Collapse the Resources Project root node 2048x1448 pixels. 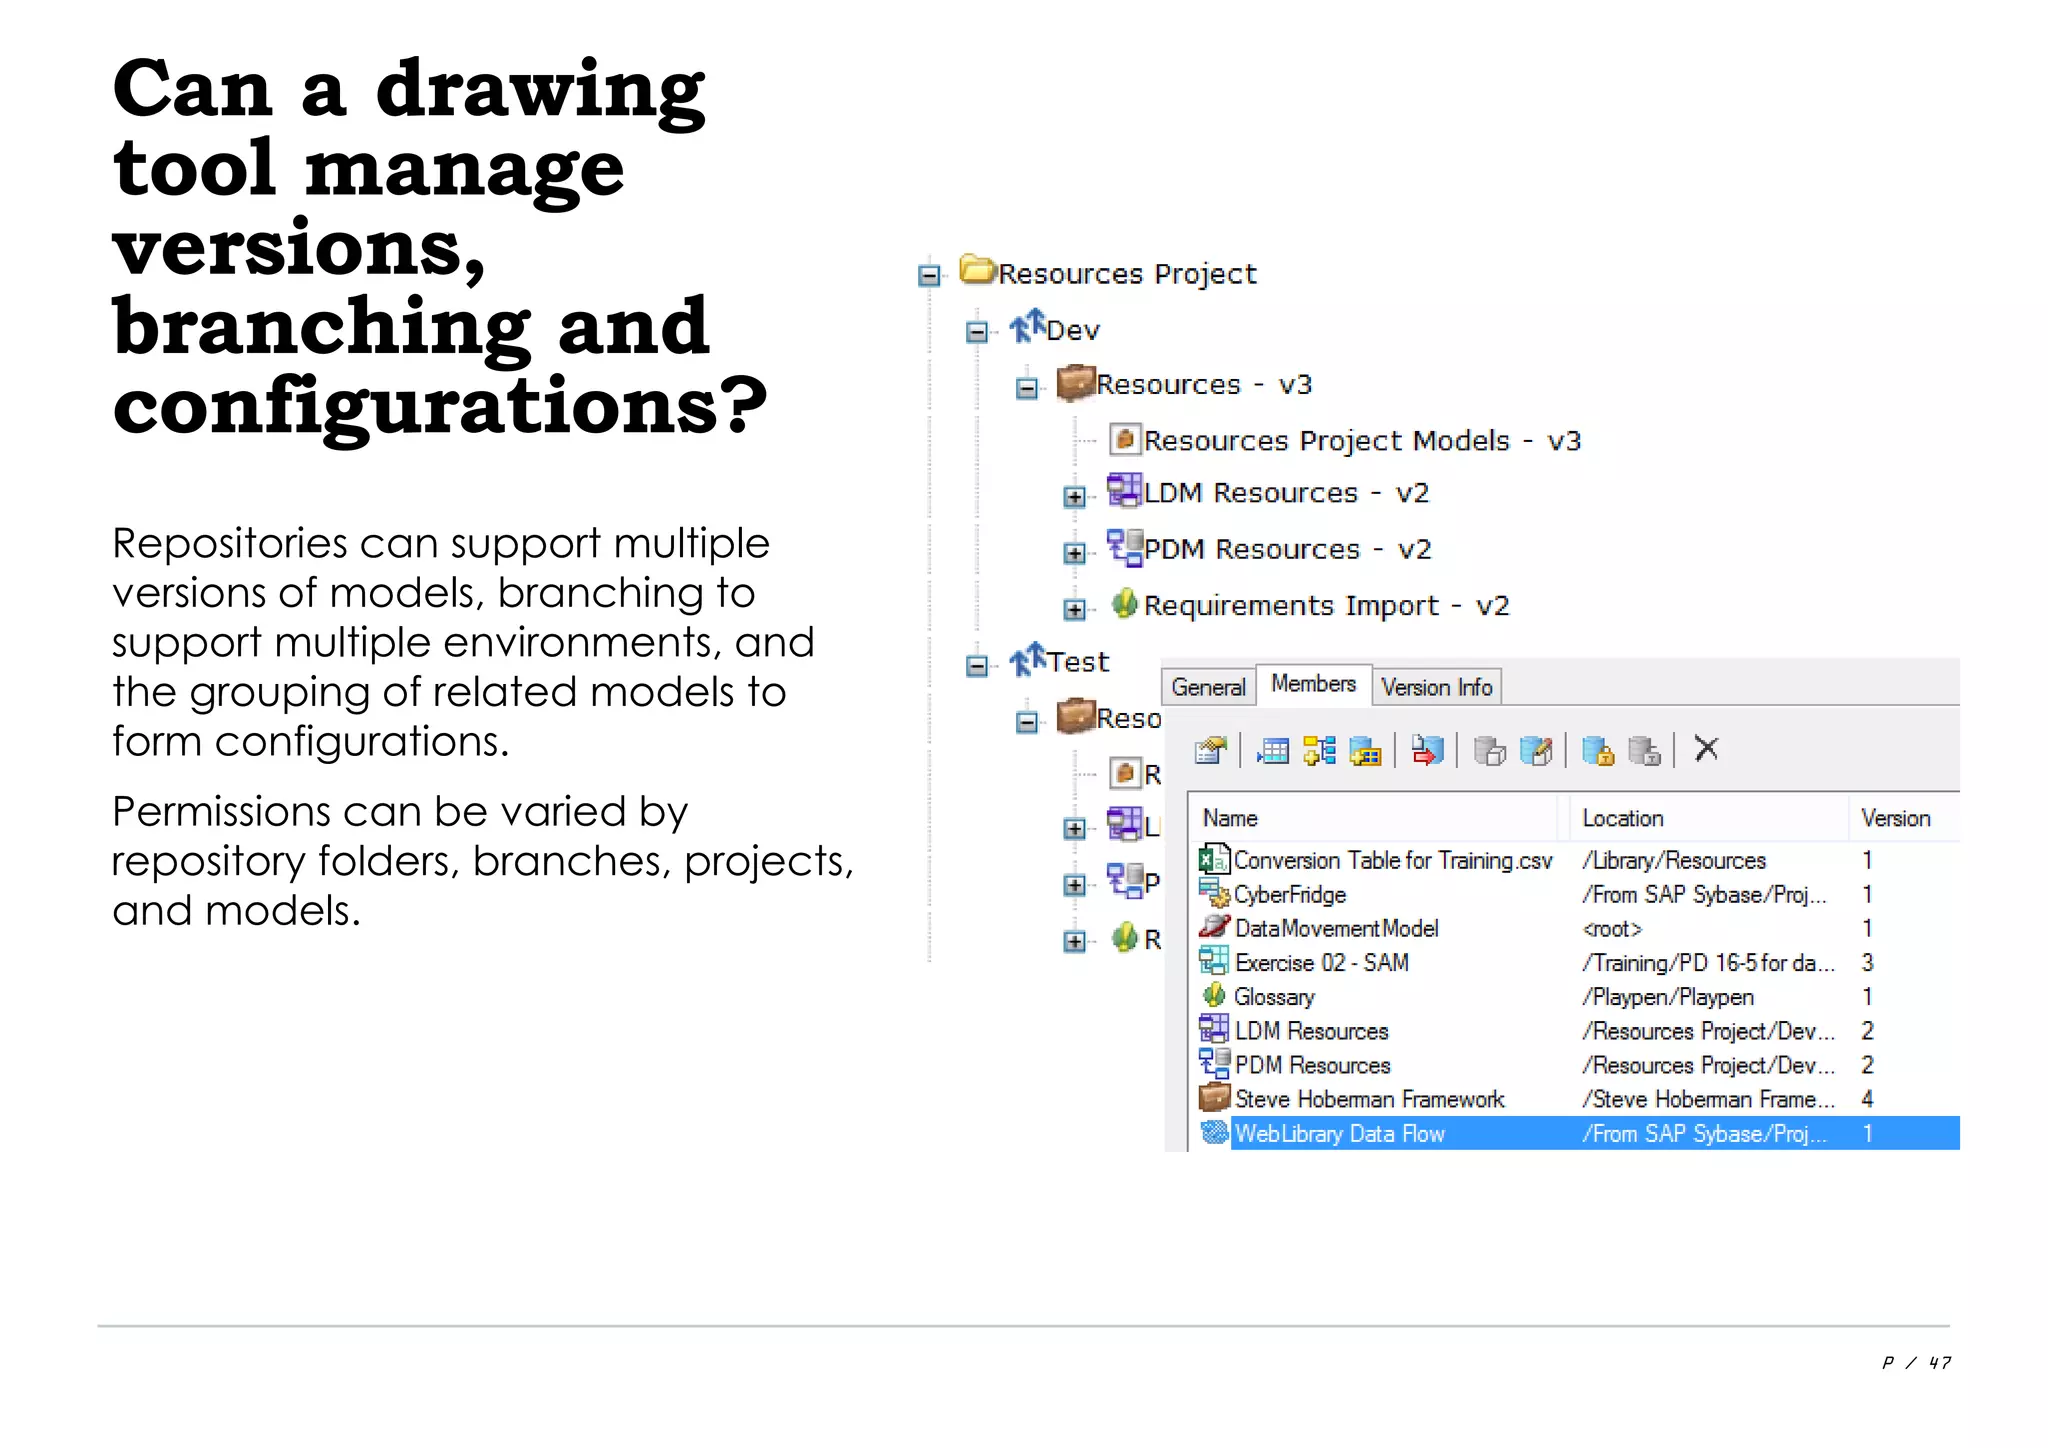click(929, 275)
